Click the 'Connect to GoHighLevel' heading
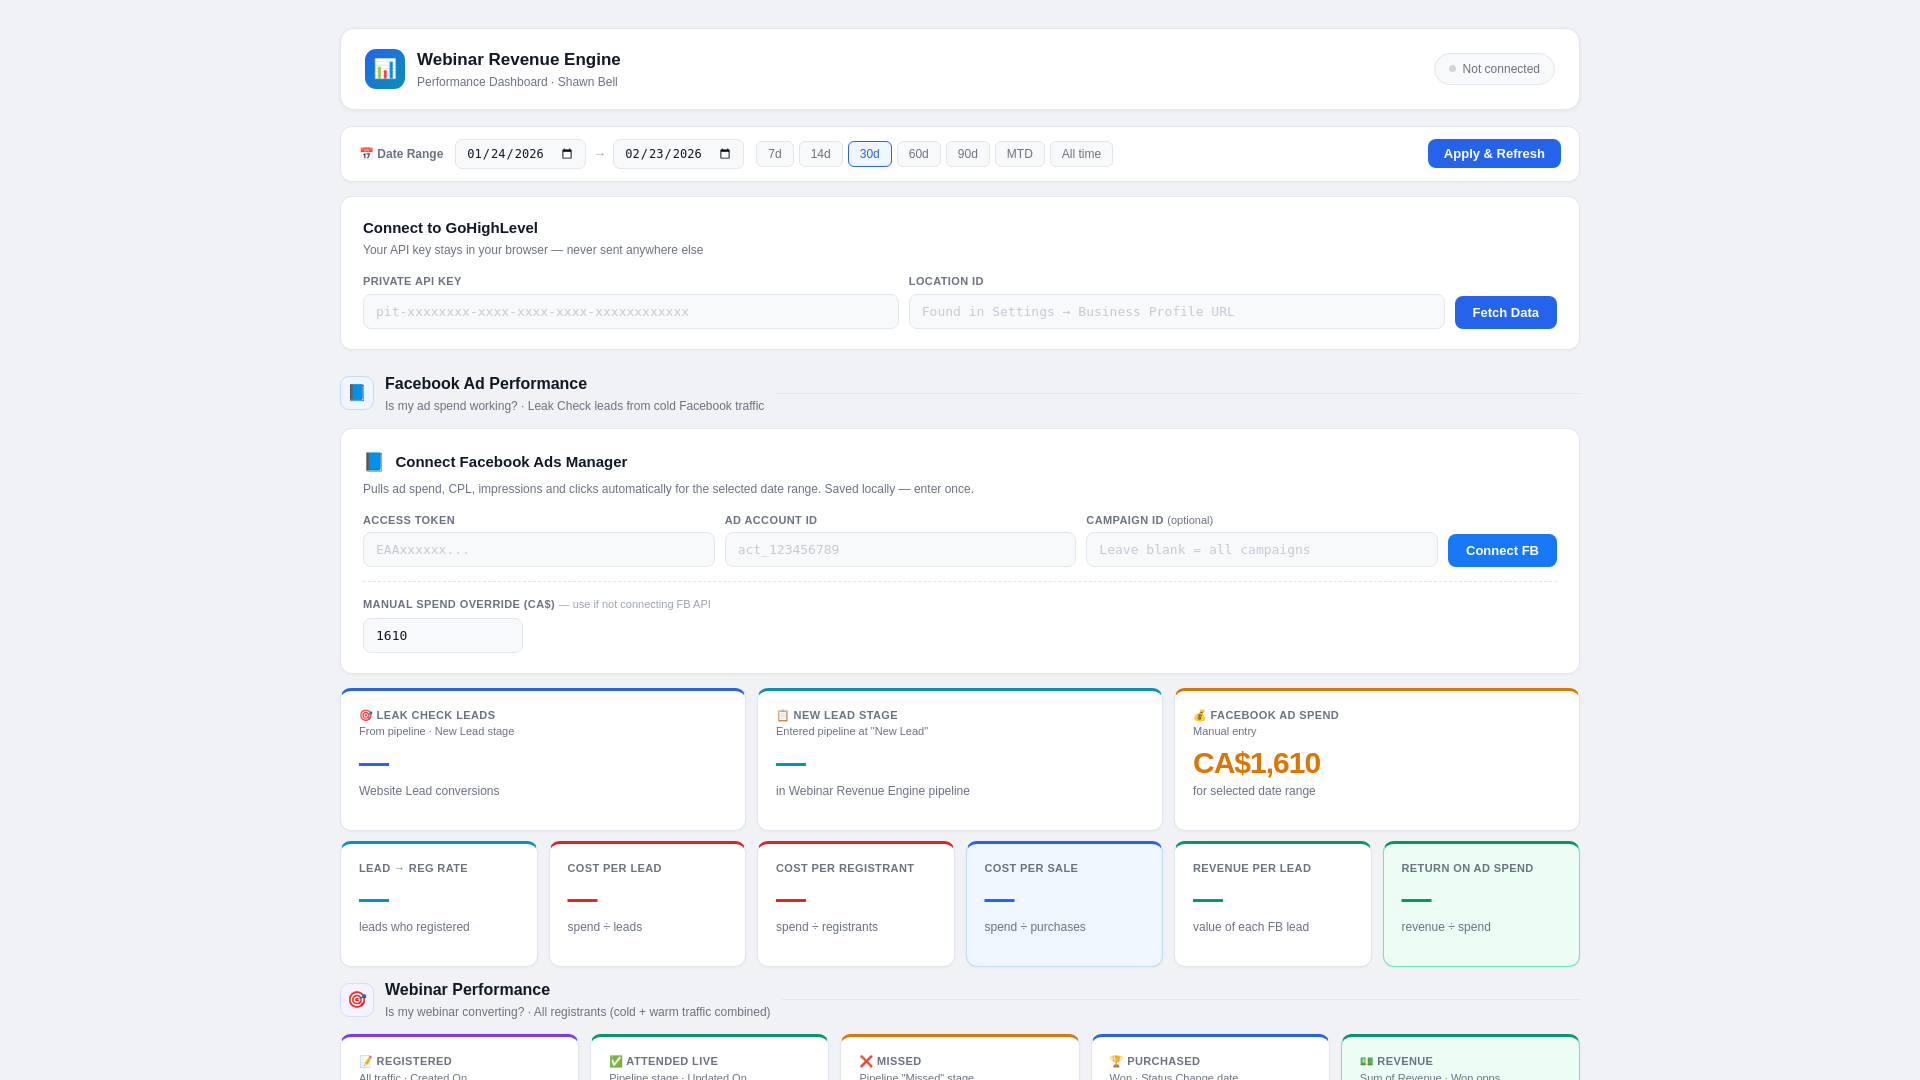This screenshot has height=1080, width=1920. [450, 228]
